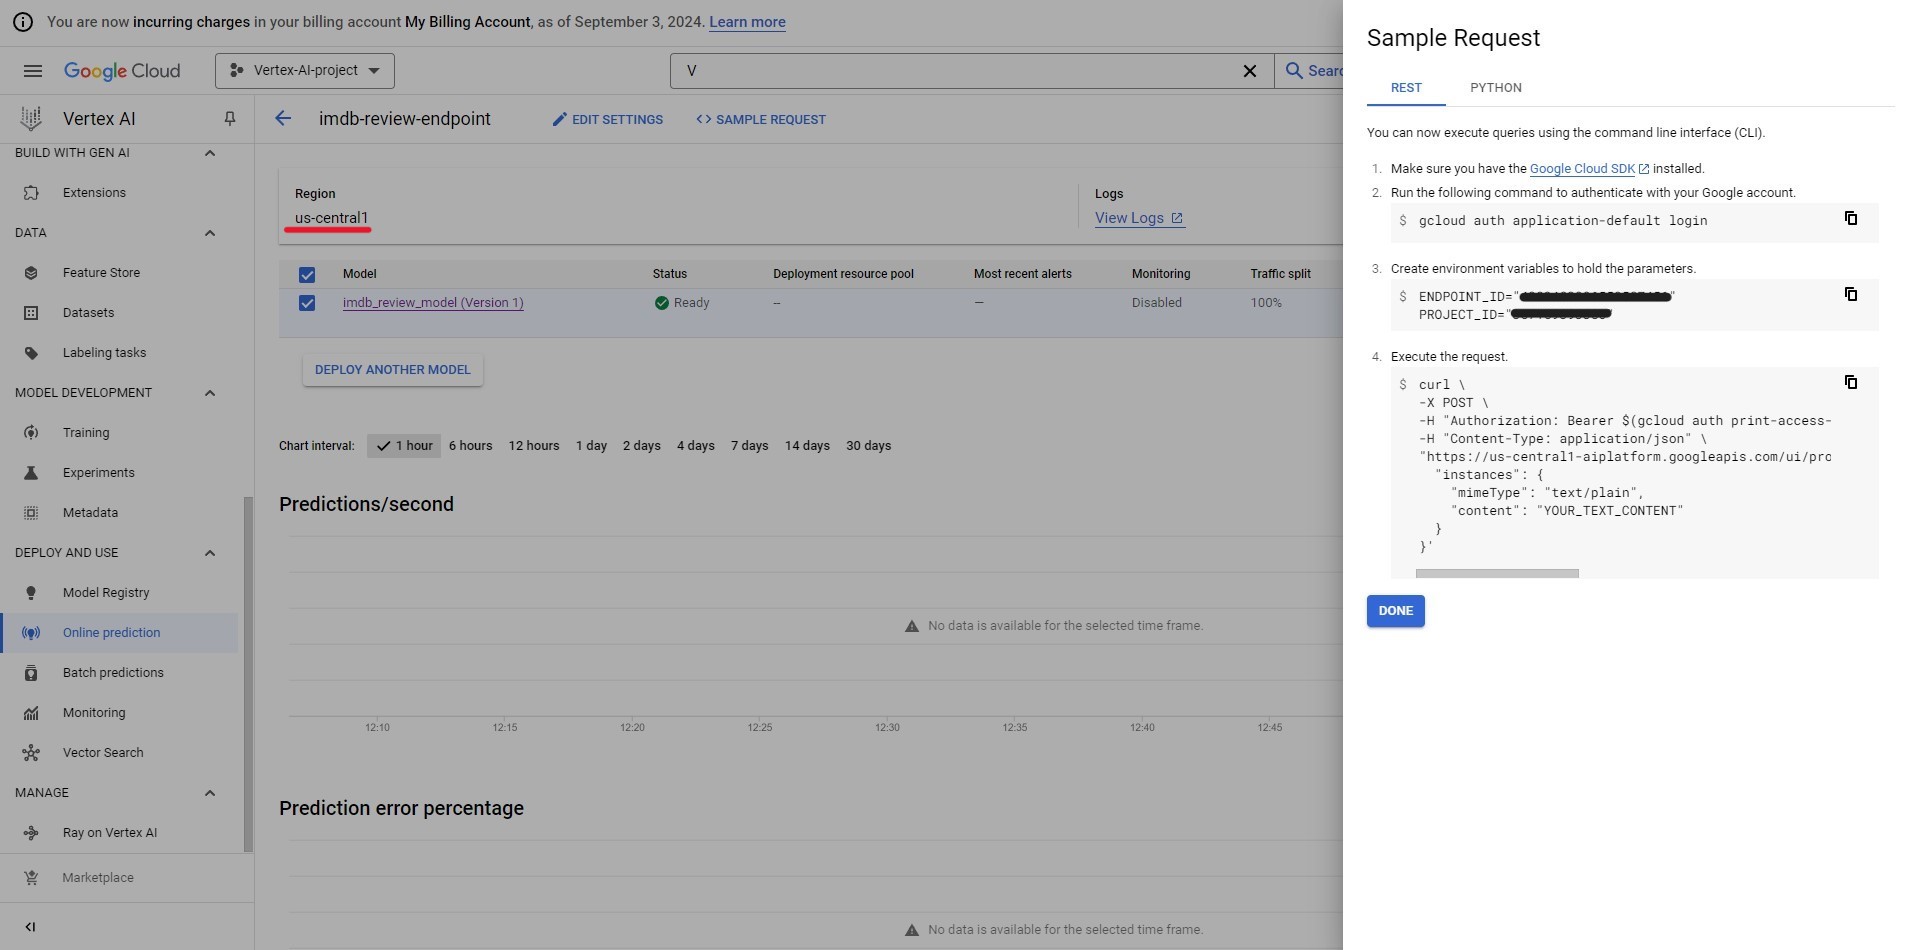The height and width of the screenshot is (950, 1917).
Task: Collapse the sidebar navigation panel
Action: click(30, 927)
